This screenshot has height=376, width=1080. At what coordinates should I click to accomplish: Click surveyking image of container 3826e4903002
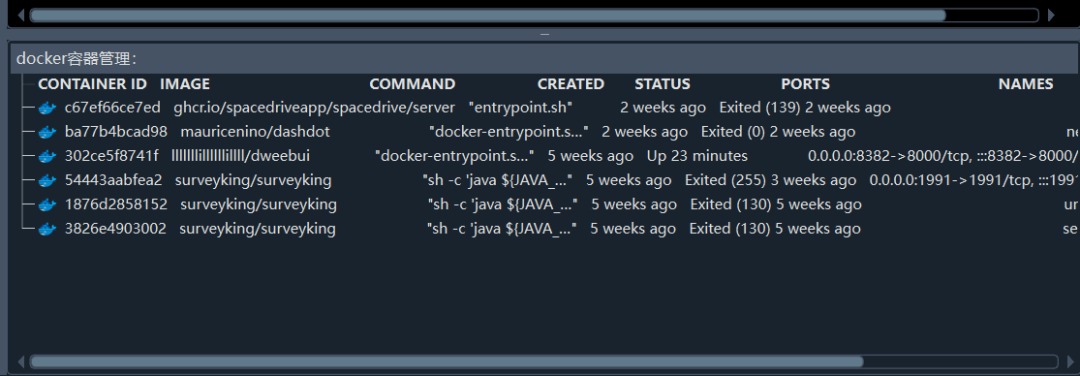click(x=258, y=229)
